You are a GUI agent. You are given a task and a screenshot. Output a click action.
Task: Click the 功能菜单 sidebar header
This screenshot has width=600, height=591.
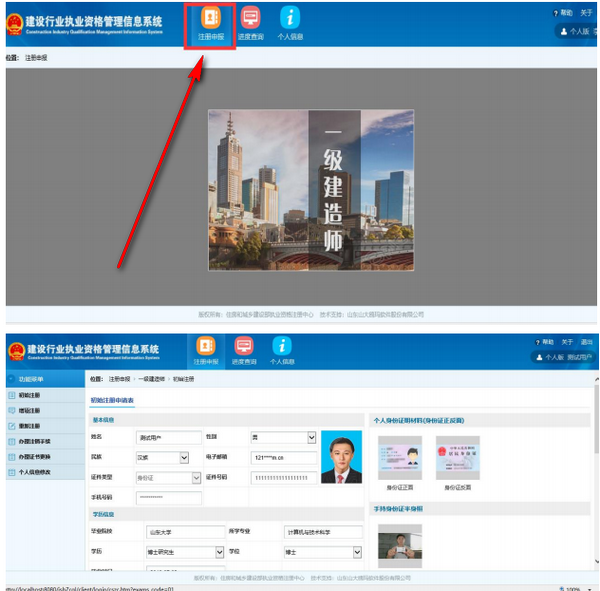(30, 379)
